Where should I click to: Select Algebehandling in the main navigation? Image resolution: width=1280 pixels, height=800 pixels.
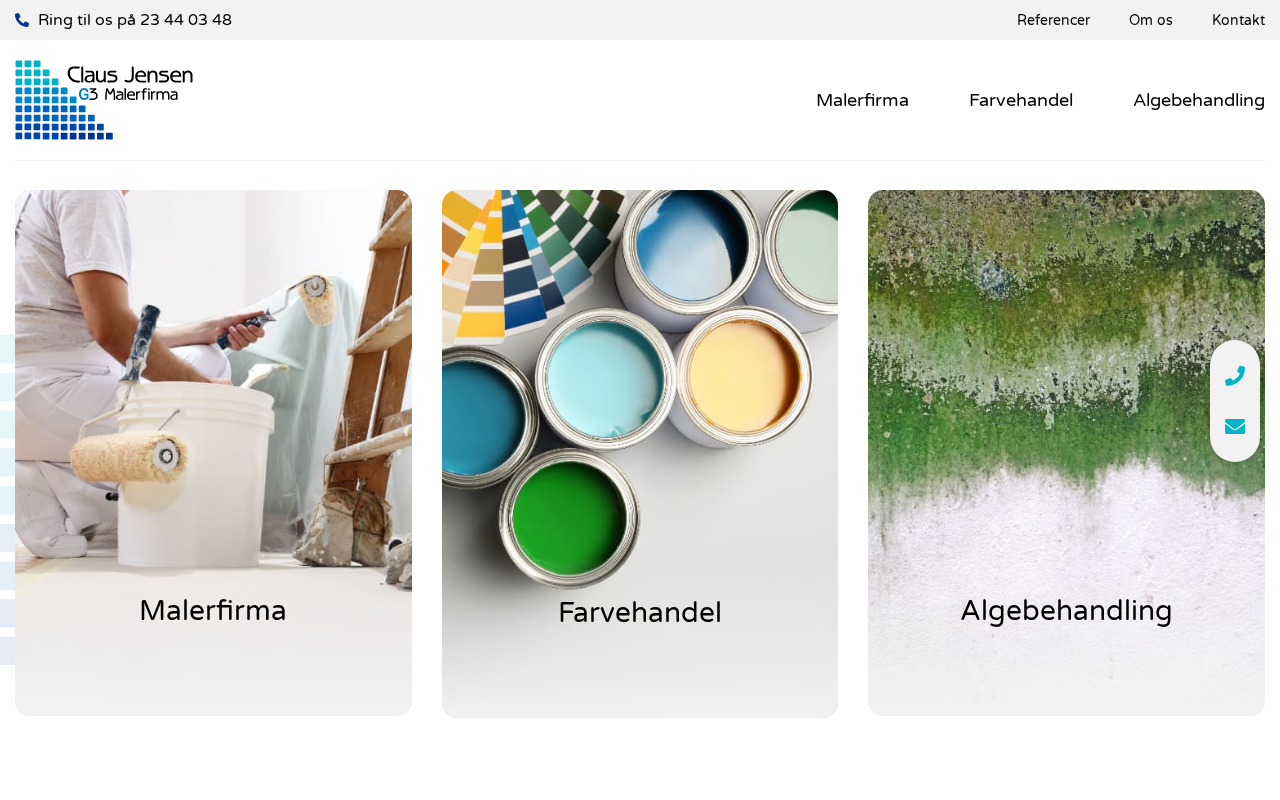point(1199,100)
